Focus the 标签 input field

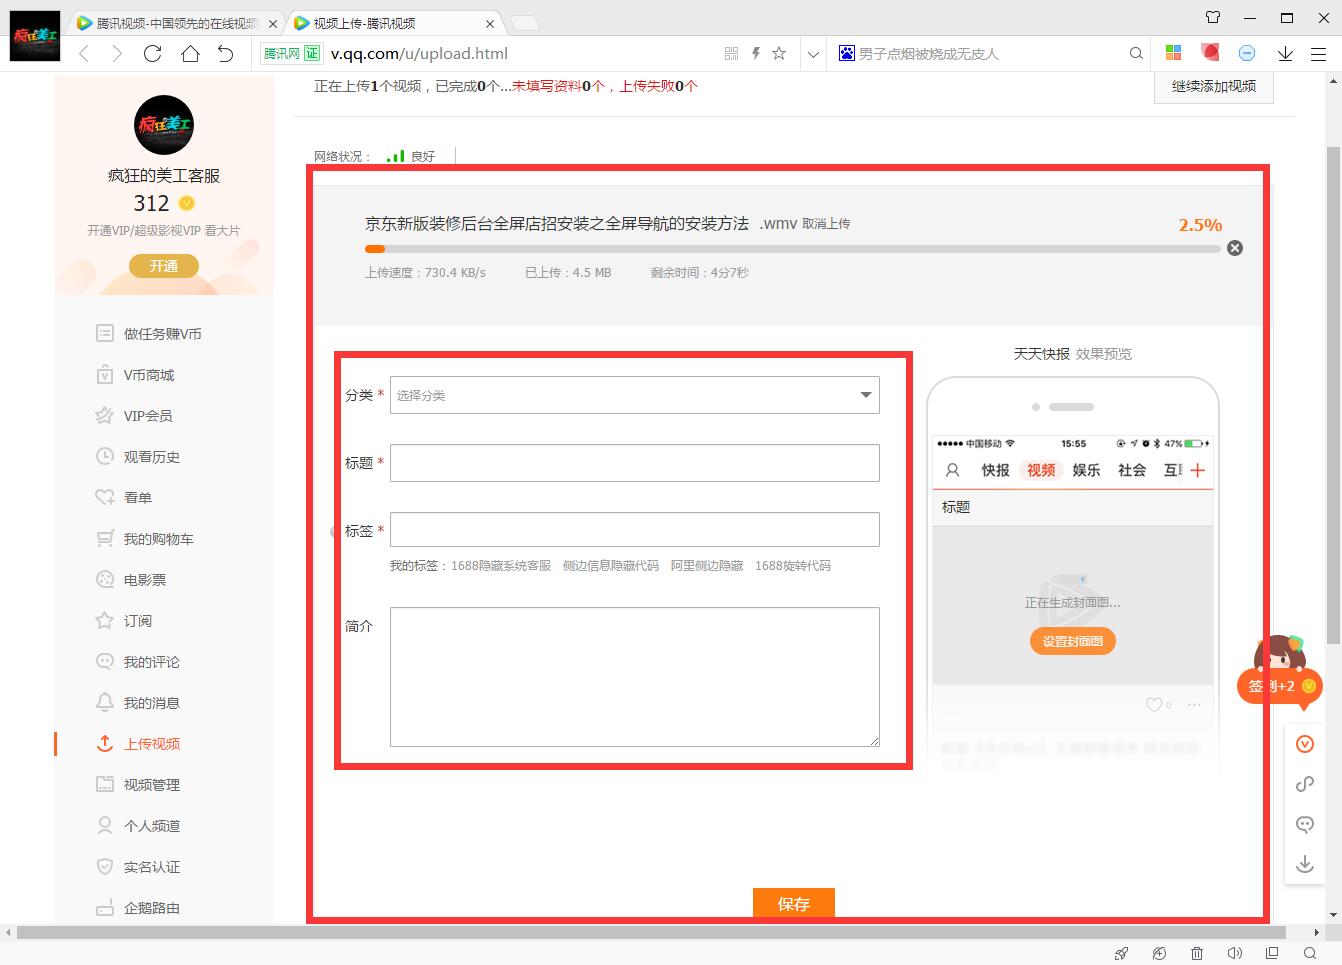(x=635, y=530)
